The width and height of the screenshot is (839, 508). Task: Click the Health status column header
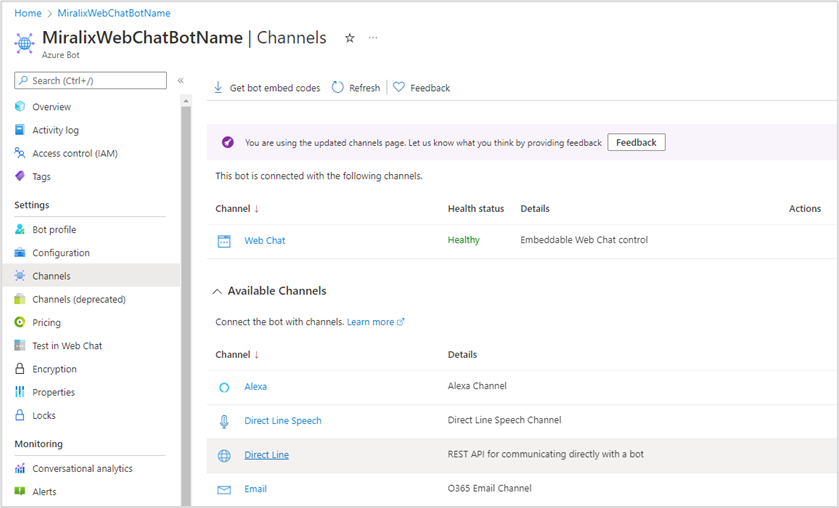coord(476,209)
